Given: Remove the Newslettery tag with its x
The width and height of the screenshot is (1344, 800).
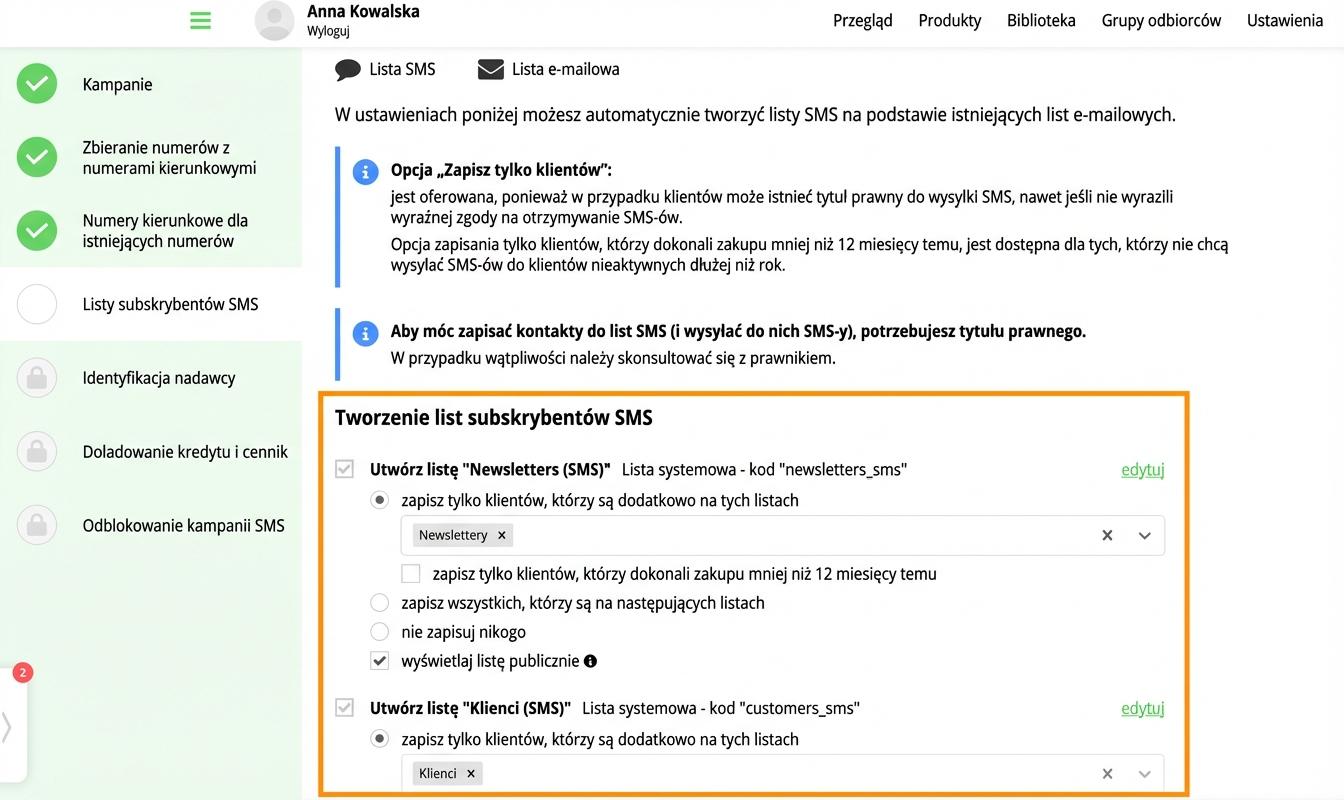Looking at the screenshot, I should [x=502, y=535].
